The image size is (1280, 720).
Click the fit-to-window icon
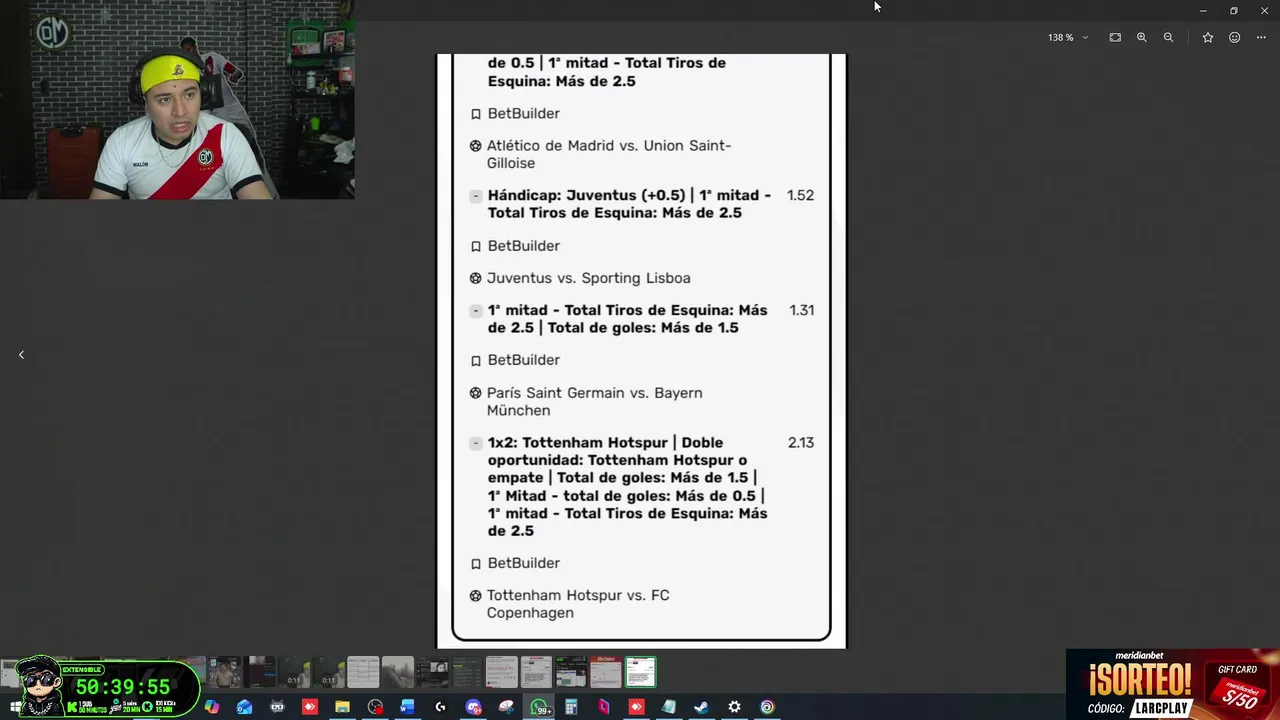(x=1115, y=38)
